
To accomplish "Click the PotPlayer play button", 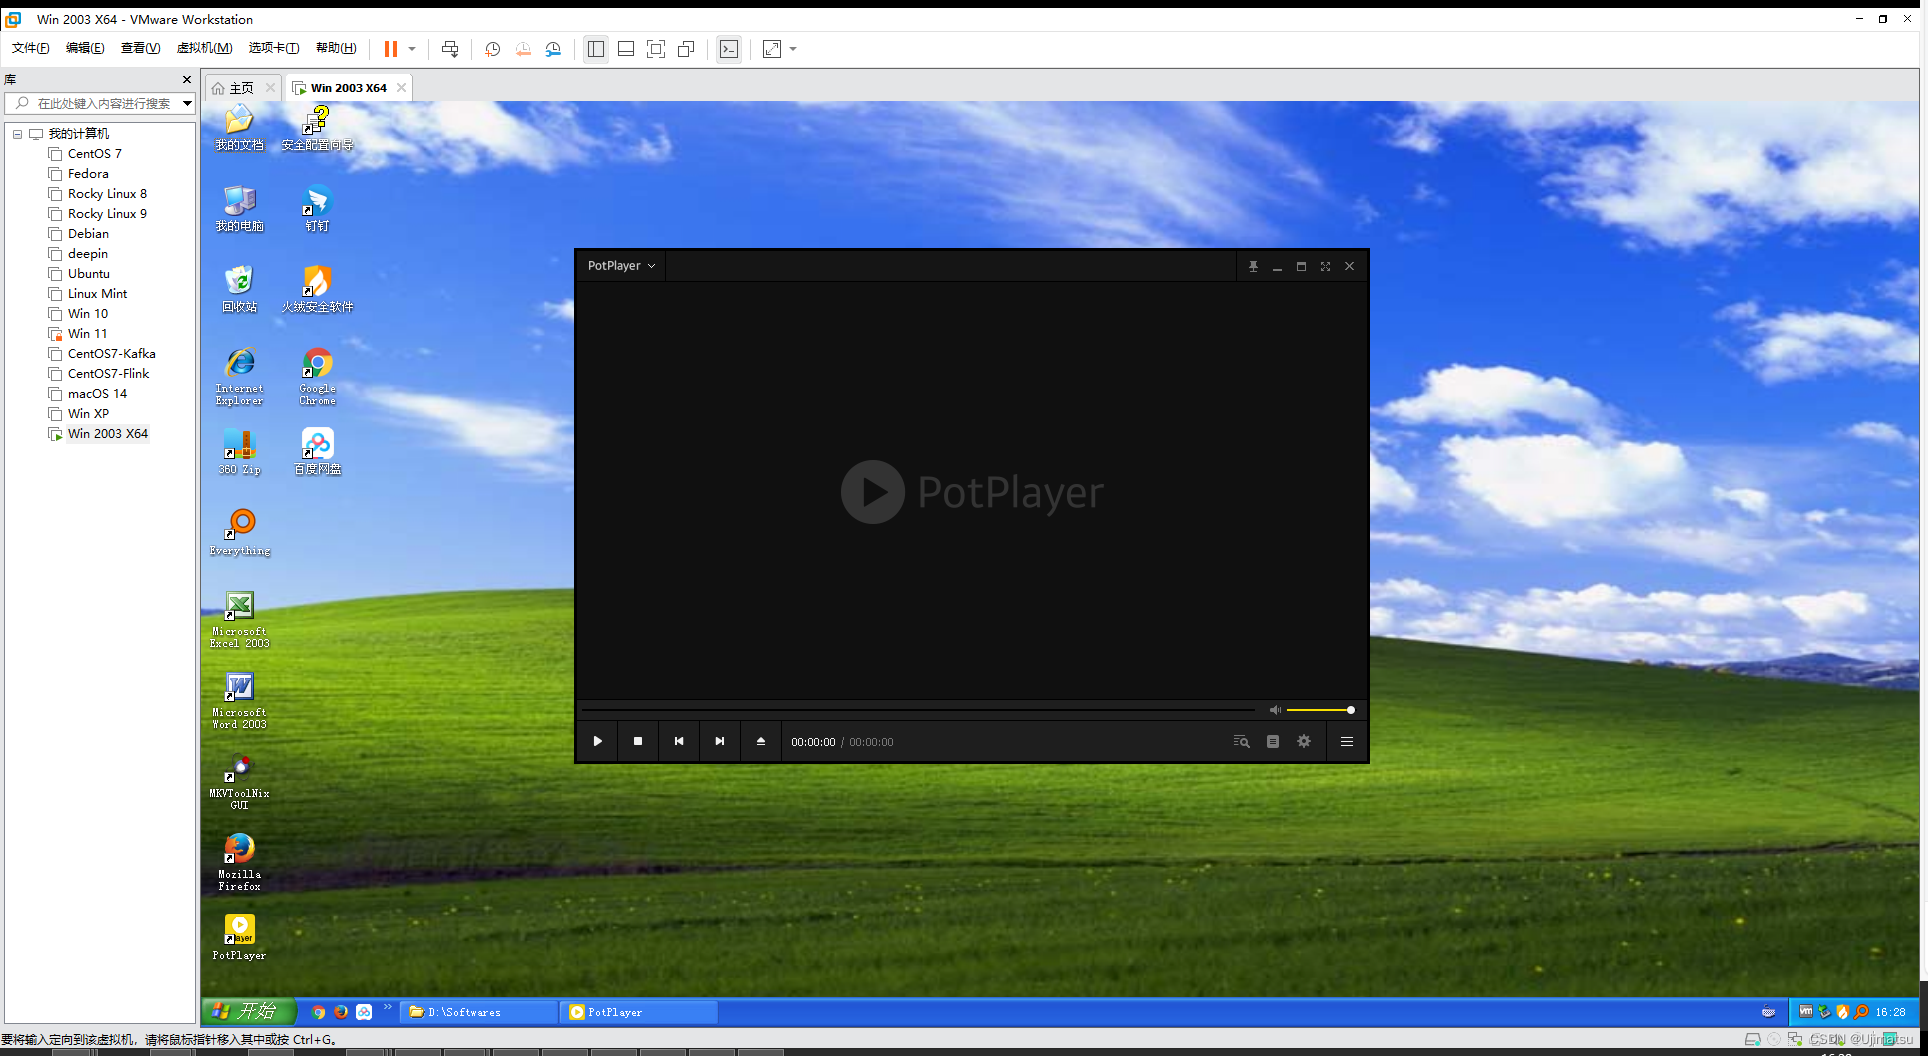I will coord(598,741).
